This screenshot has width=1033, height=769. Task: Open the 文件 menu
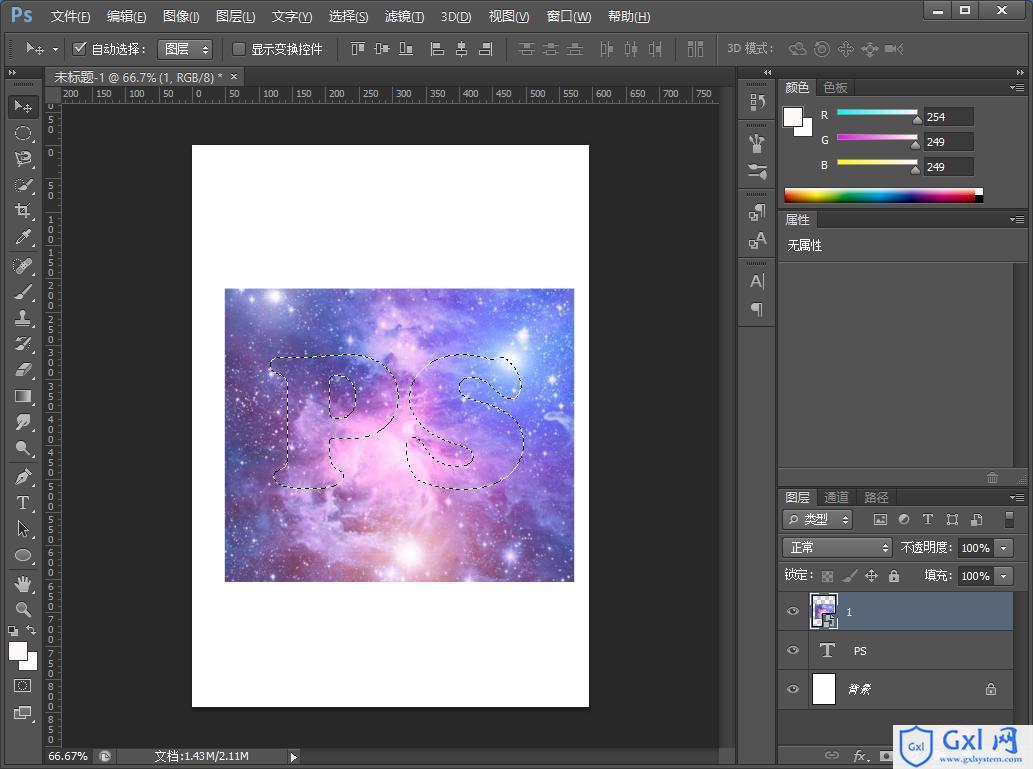(x=70, y=16)
